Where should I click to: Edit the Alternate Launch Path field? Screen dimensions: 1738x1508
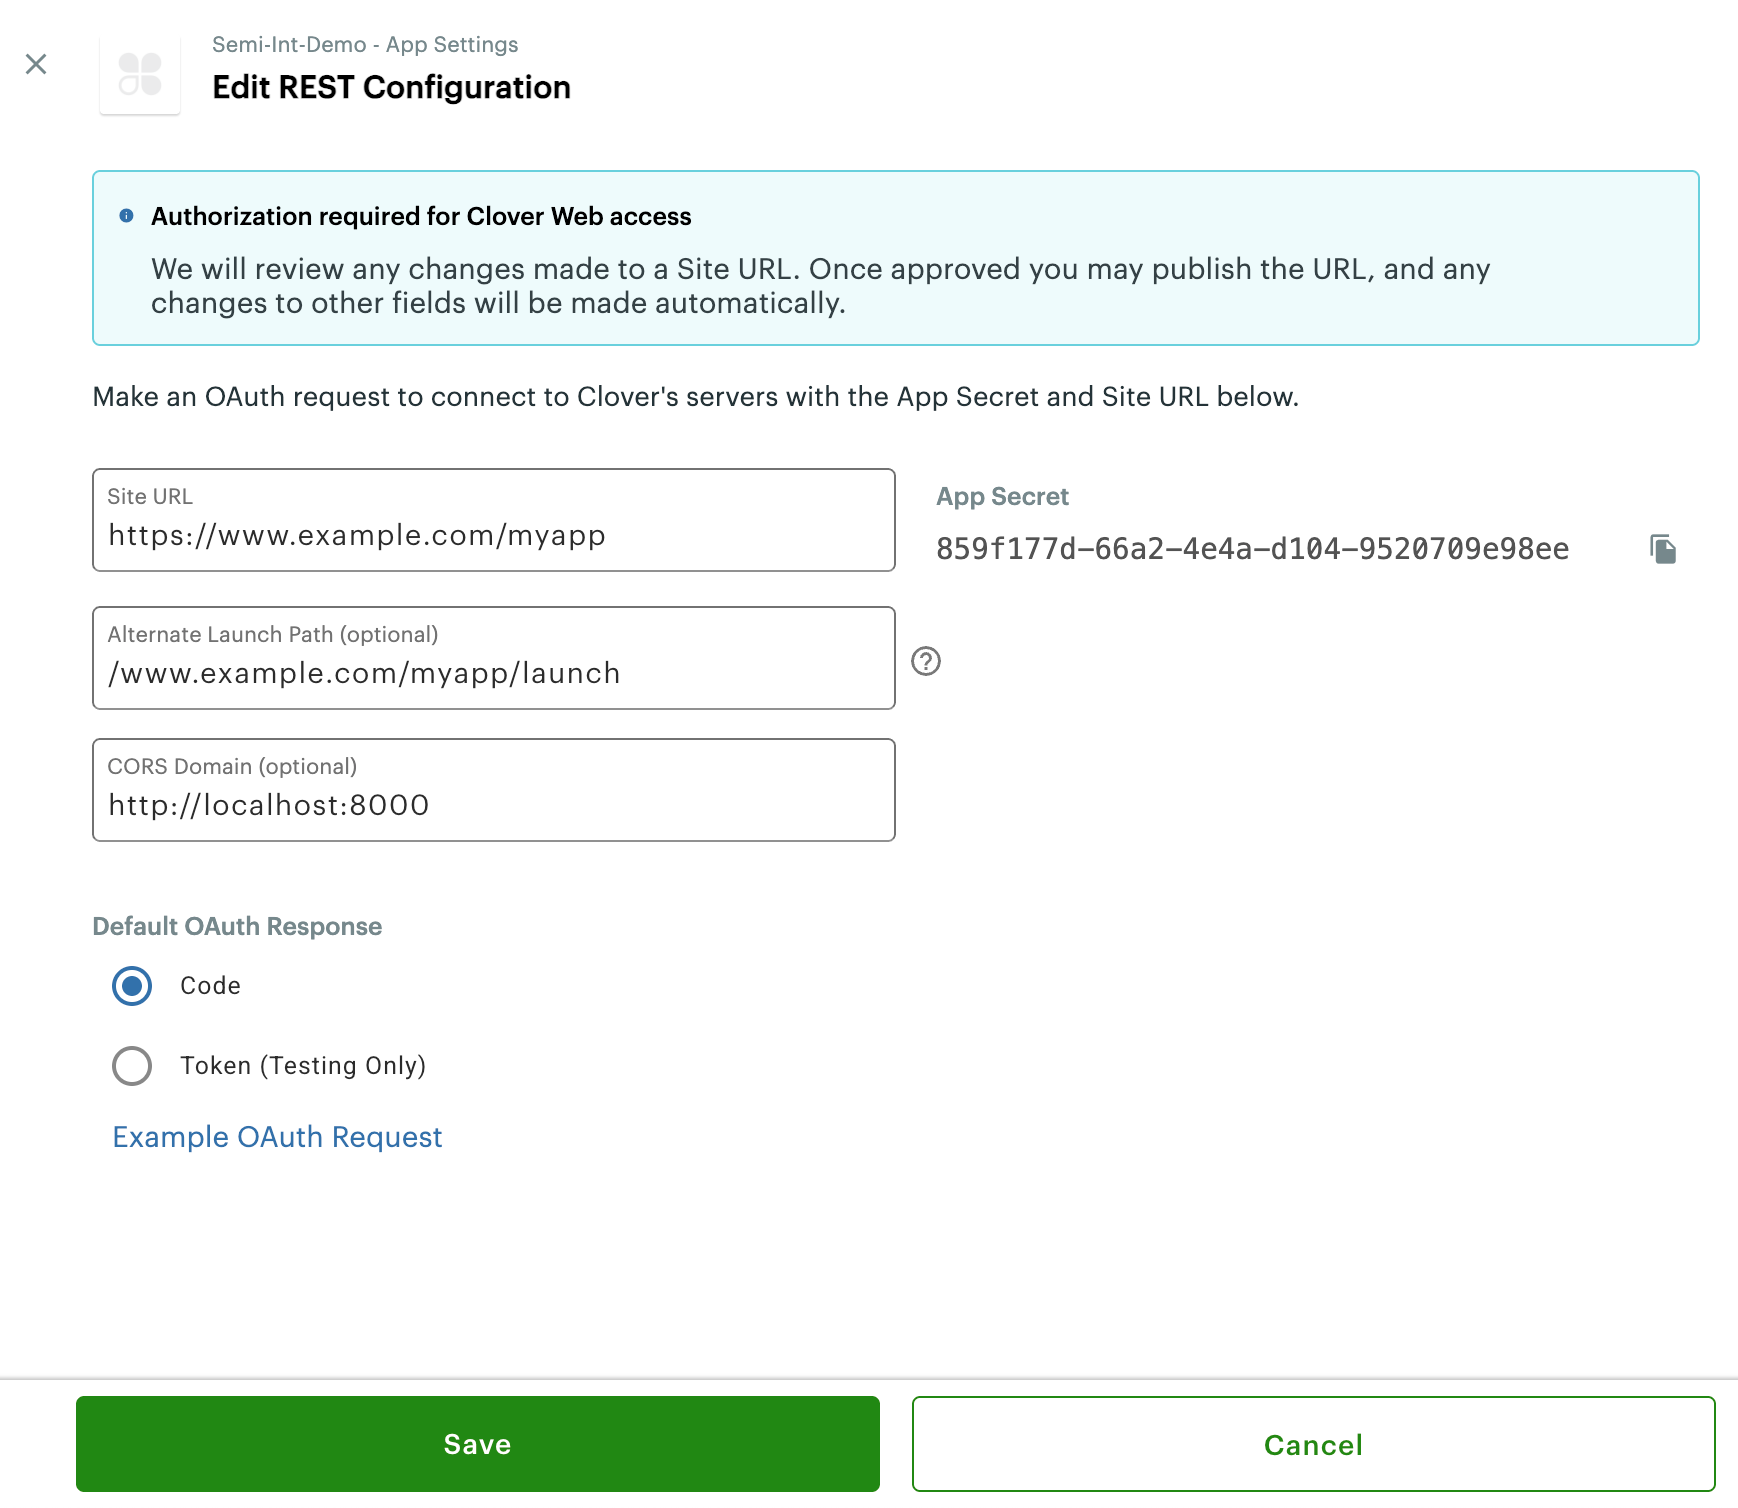tap(494, 658)
